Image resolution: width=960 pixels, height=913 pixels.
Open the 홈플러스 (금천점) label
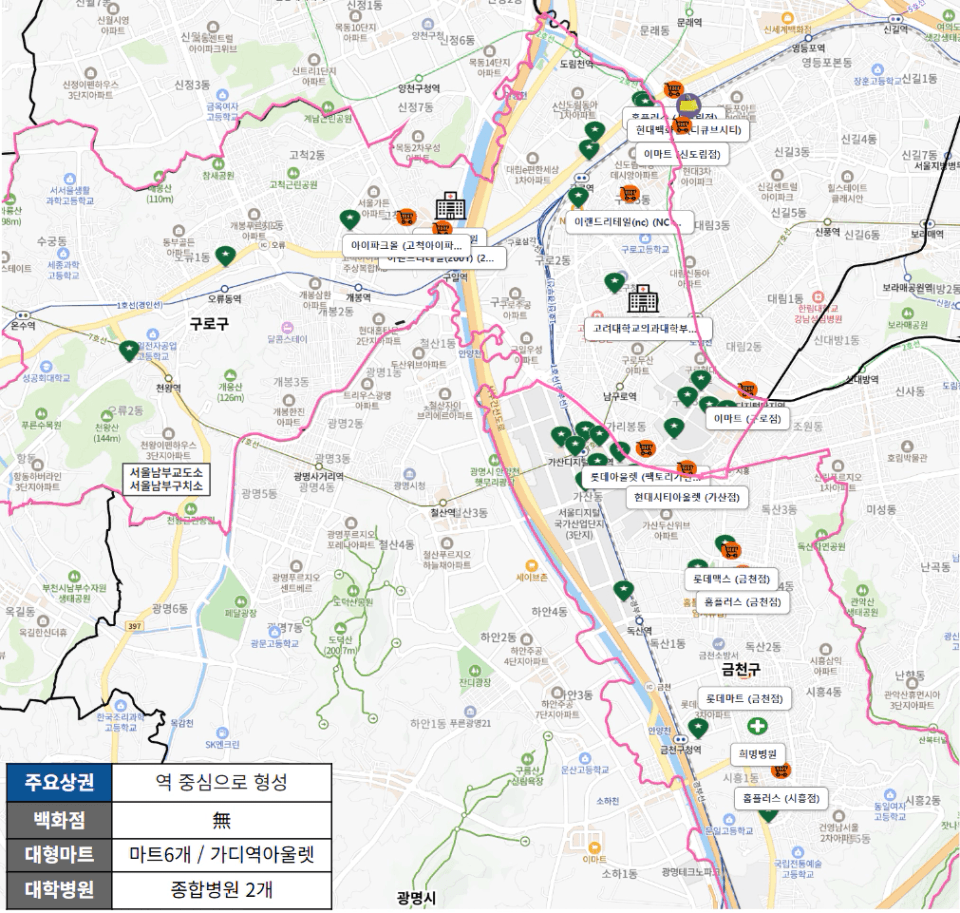[743, 602]
